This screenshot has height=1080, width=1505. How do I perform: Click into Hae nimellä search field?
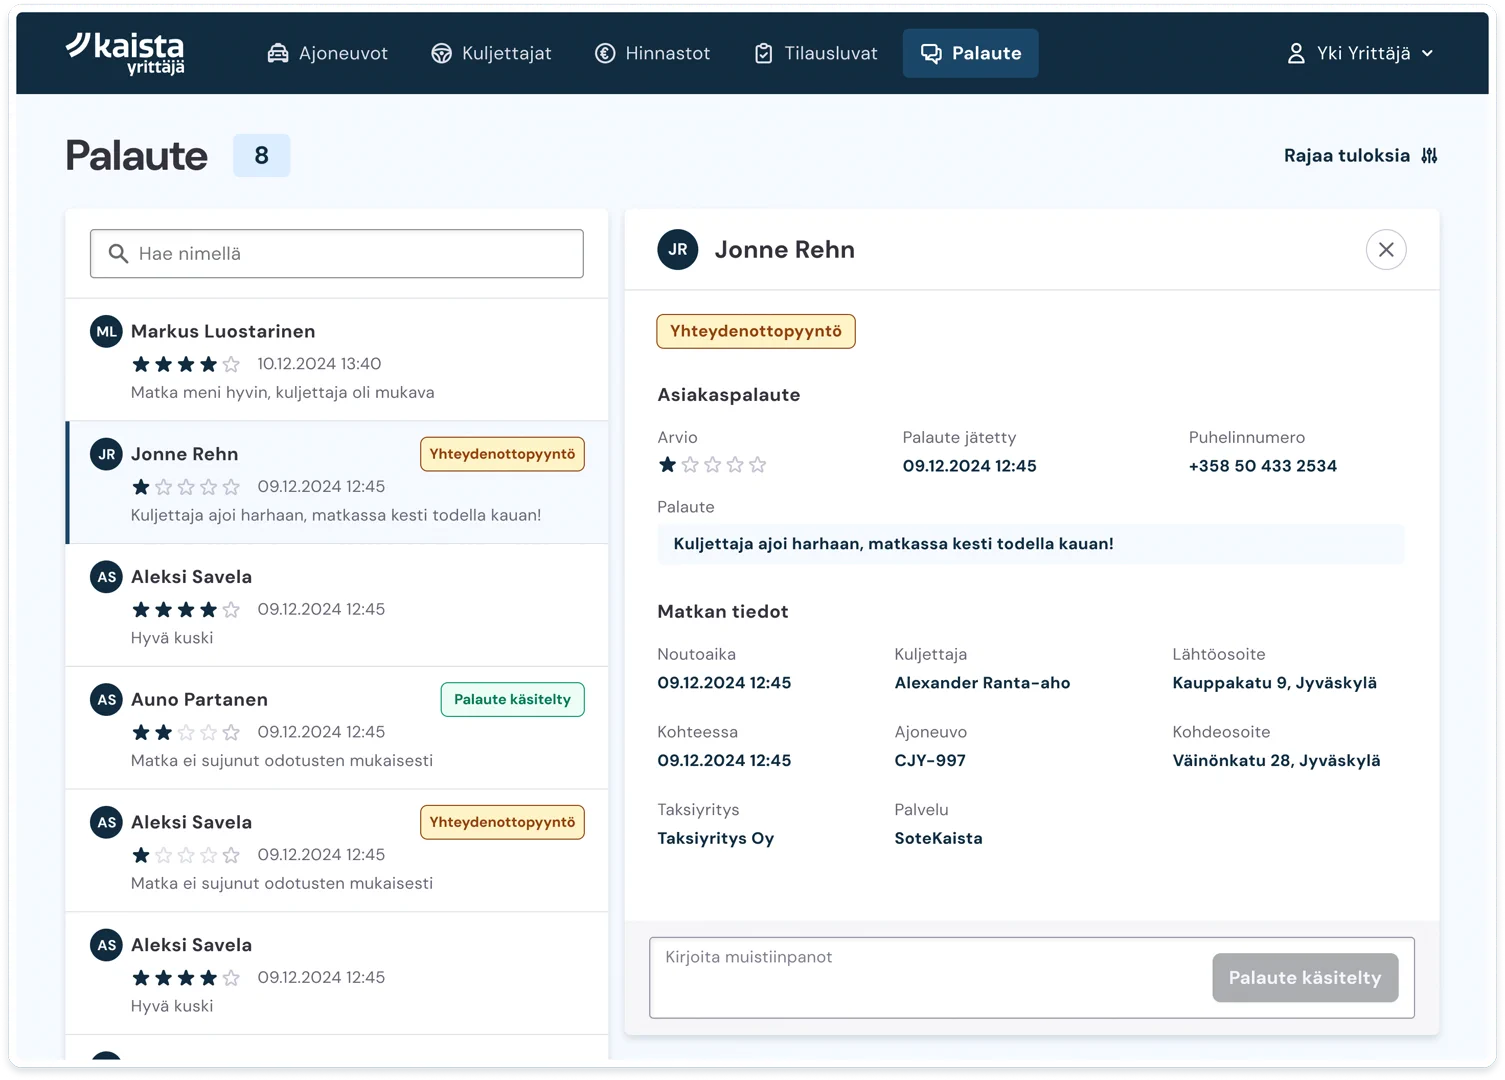[x=337, y=254]
